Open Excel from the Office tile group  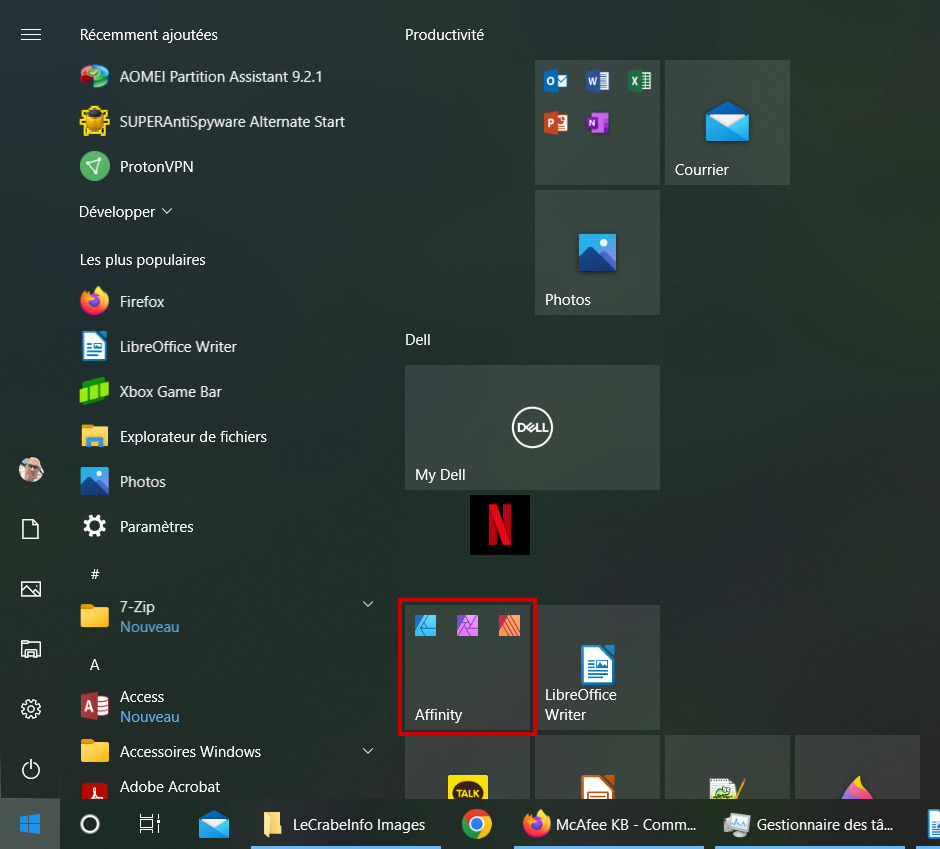[x=640, y=80]
